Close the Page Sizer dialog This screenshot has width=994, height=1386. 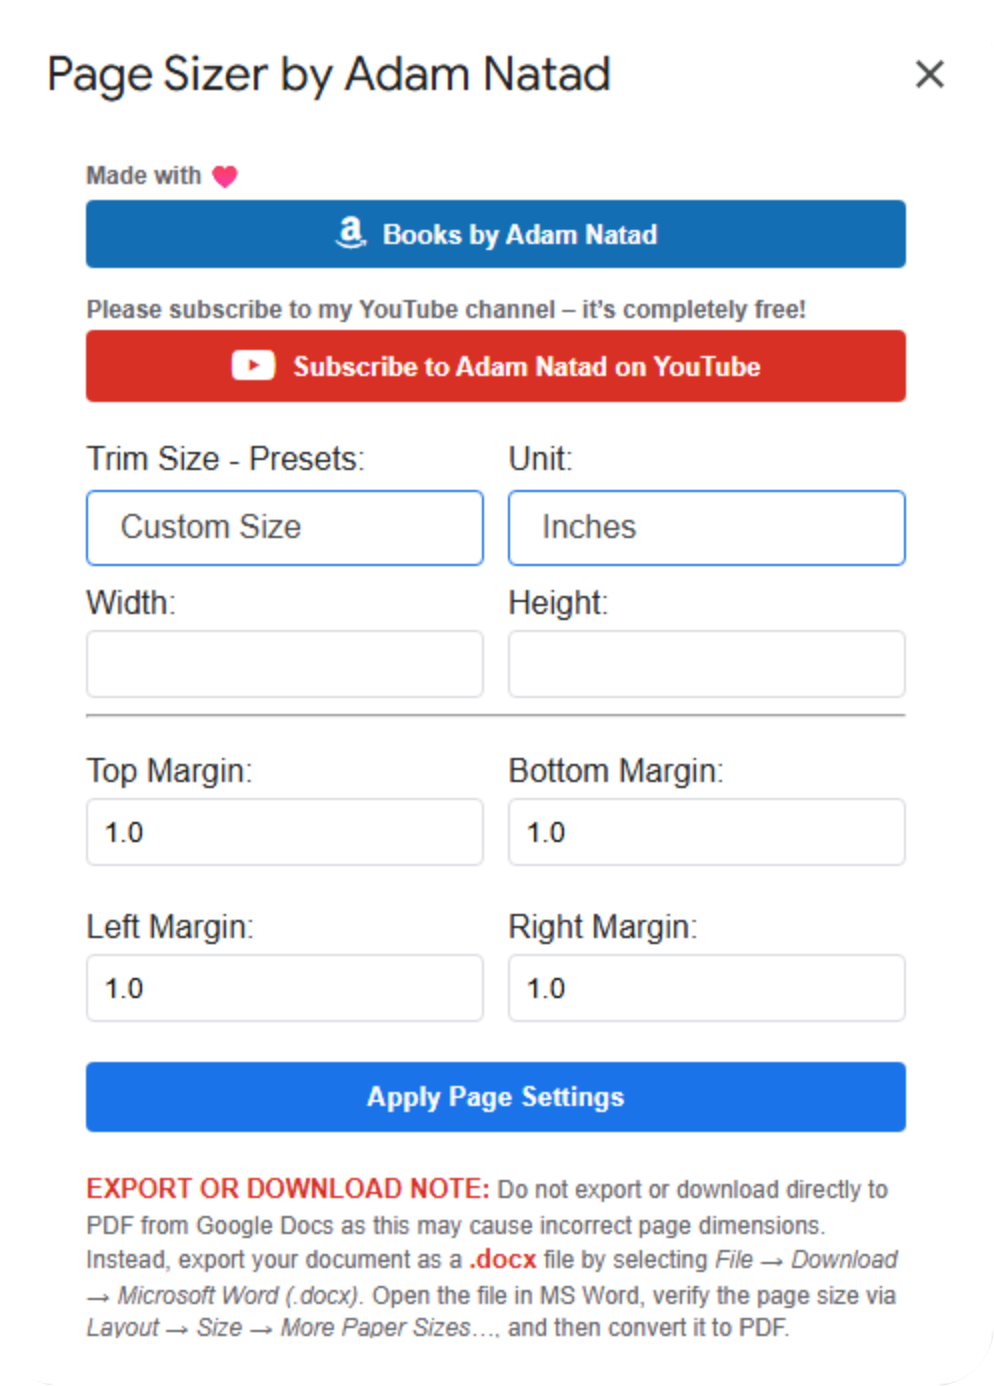pyautogui.click(x=929, y=74)
